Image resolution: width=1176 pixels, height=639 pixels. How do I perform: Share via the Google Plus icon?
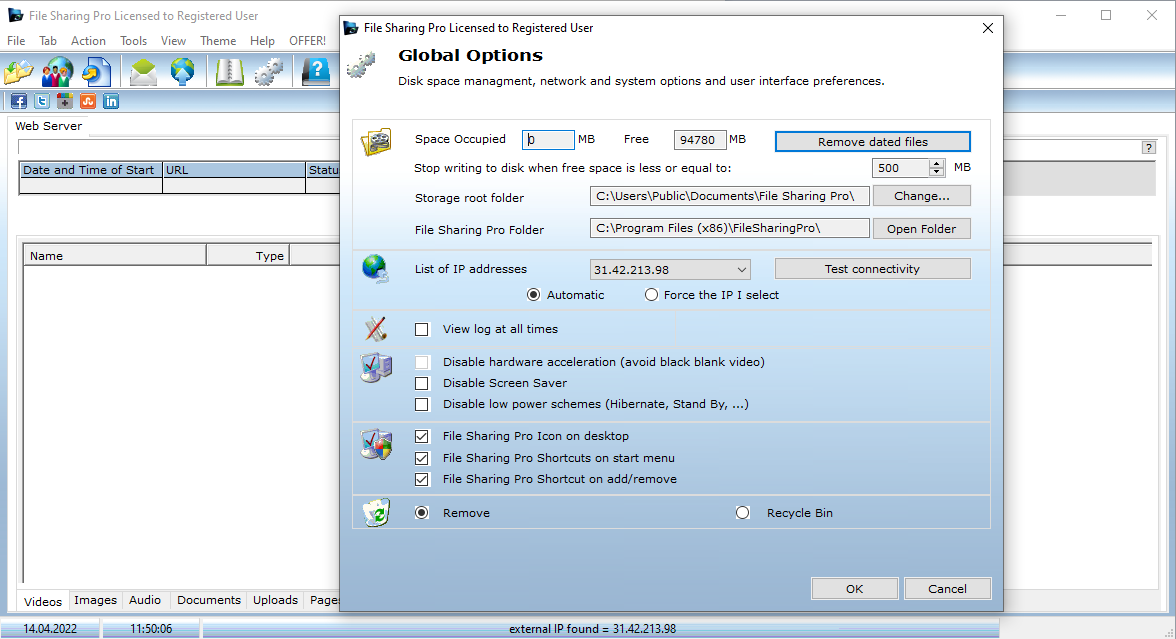(x=65, y=101)
